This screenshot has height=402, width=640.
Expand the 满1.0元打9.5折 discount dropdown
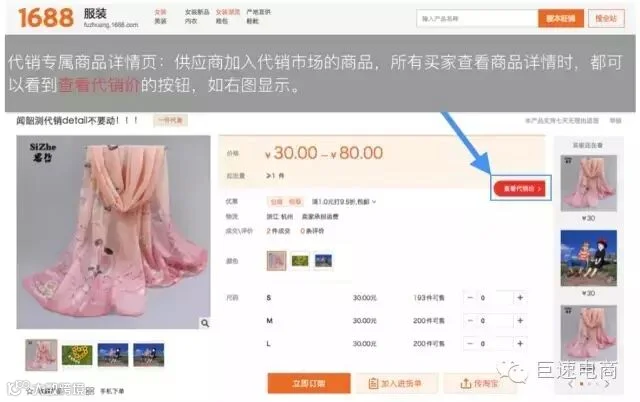(344, 202)
